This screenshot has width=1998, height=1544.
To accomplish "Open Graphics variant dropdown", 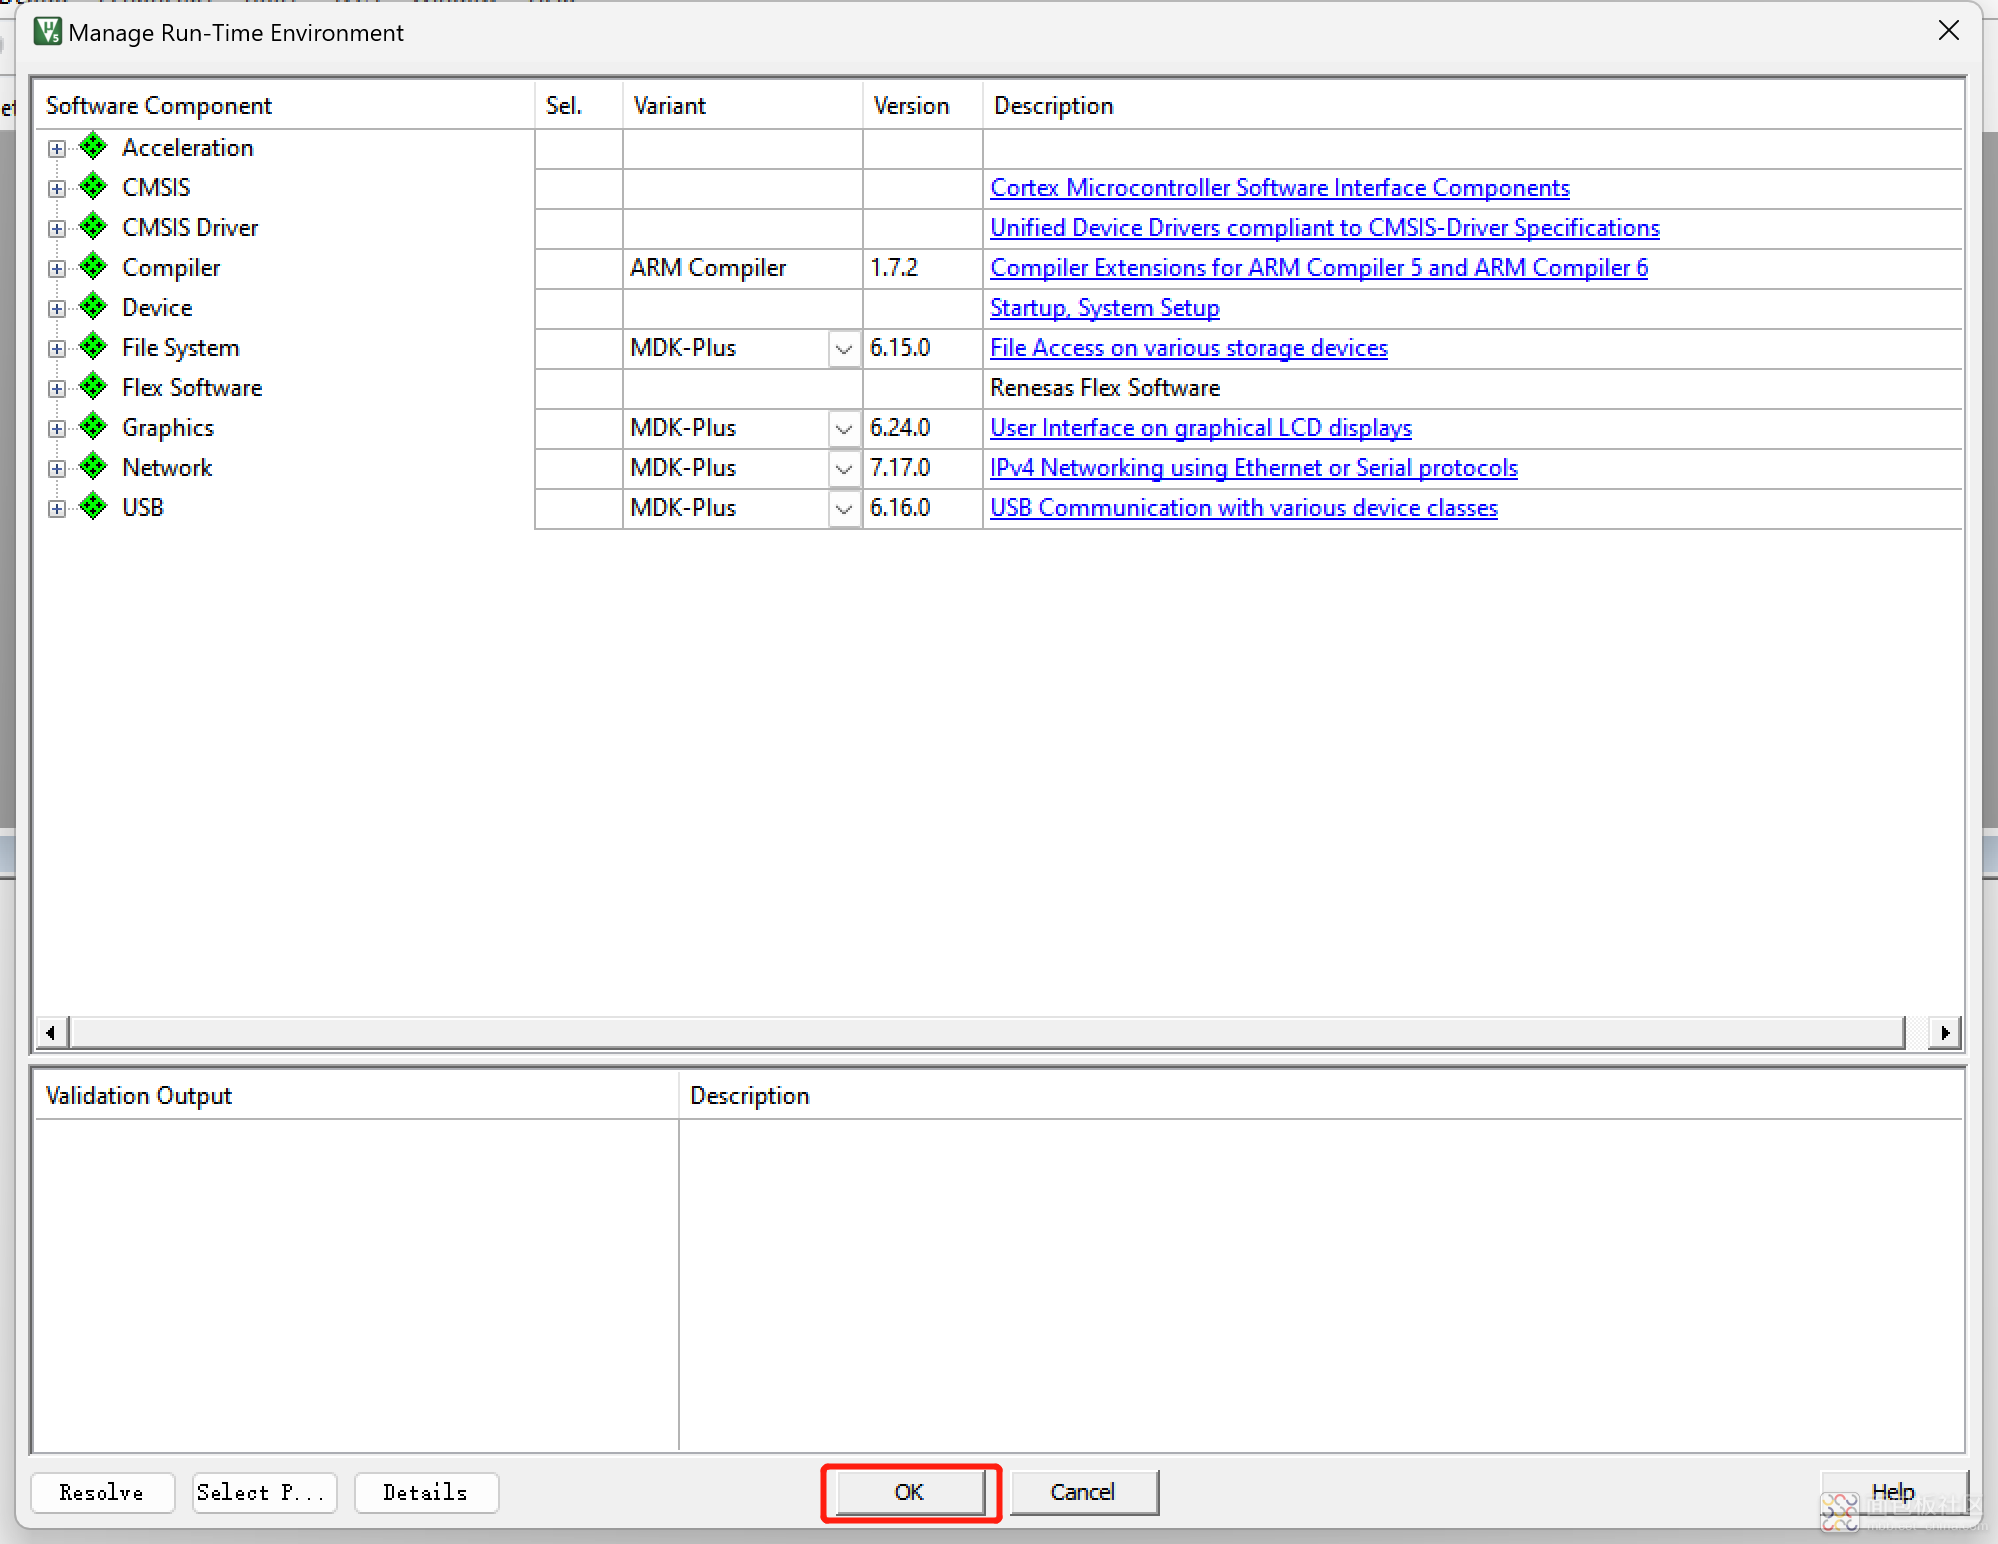I will point(844,429).
